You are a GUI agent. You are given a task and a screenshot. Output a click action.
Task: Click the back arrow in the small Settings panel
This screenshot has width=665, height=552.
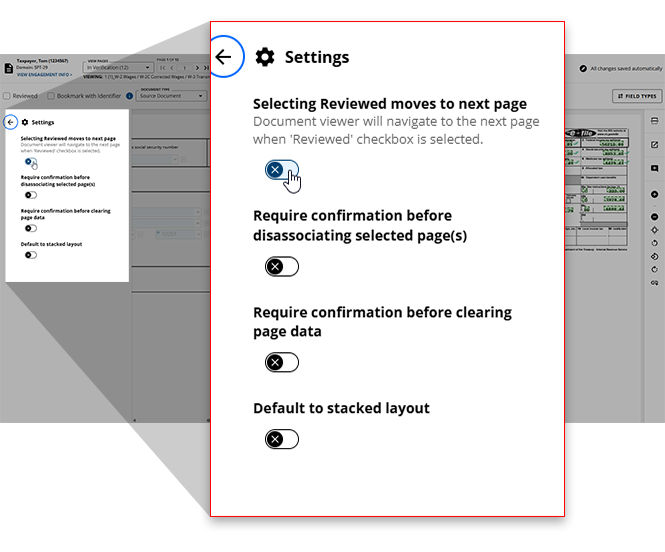[11, 122]
